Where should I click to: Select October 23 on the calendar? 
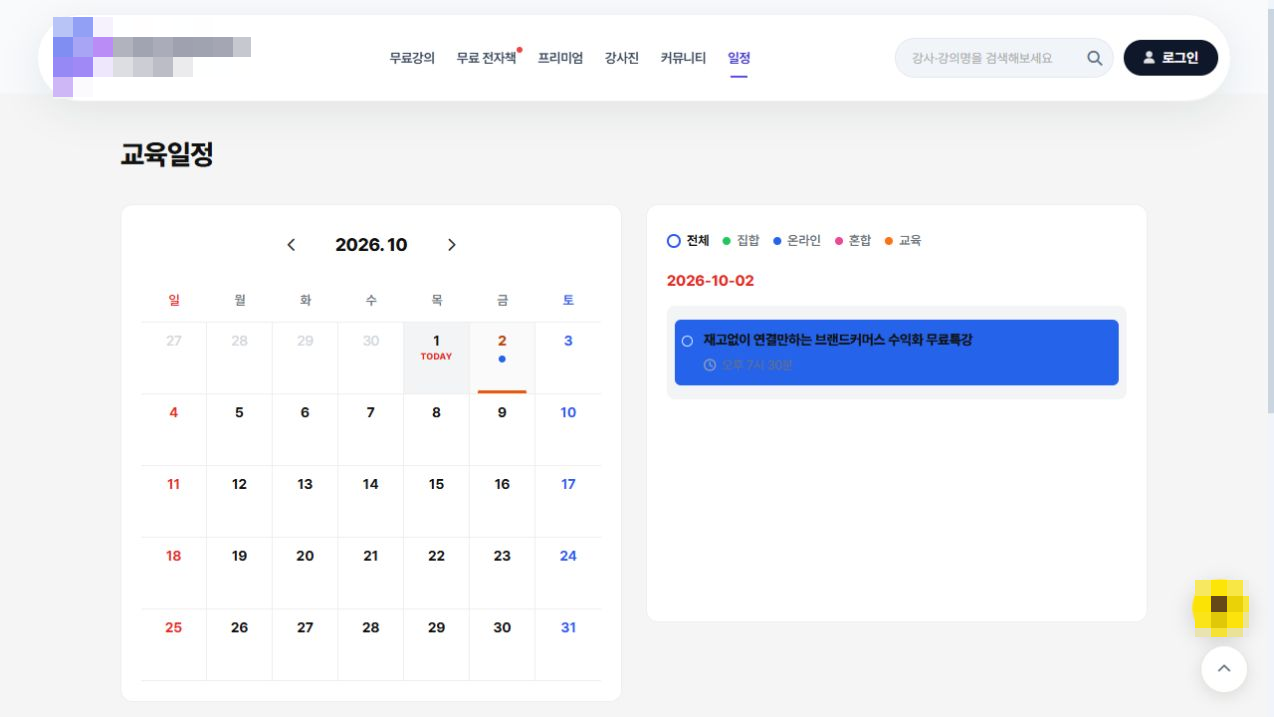pos(502,574)
